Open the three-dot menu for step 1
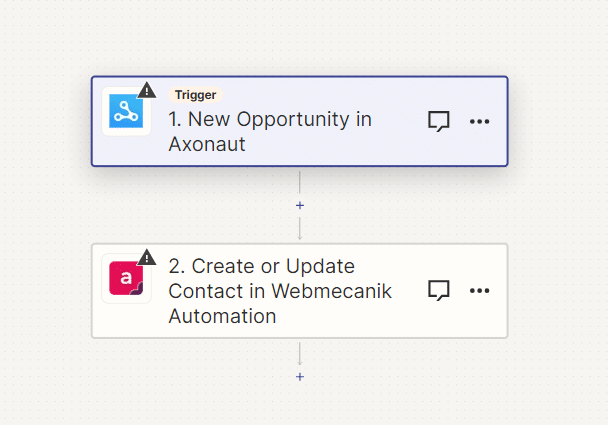The width and height of the screenshot is (608, 425). (480, 121)
